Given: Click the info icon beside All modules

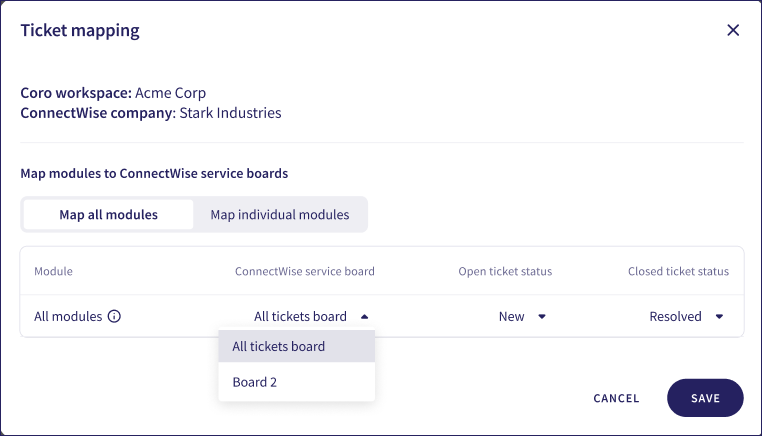Looking at the screenshot, I should 114,317.
